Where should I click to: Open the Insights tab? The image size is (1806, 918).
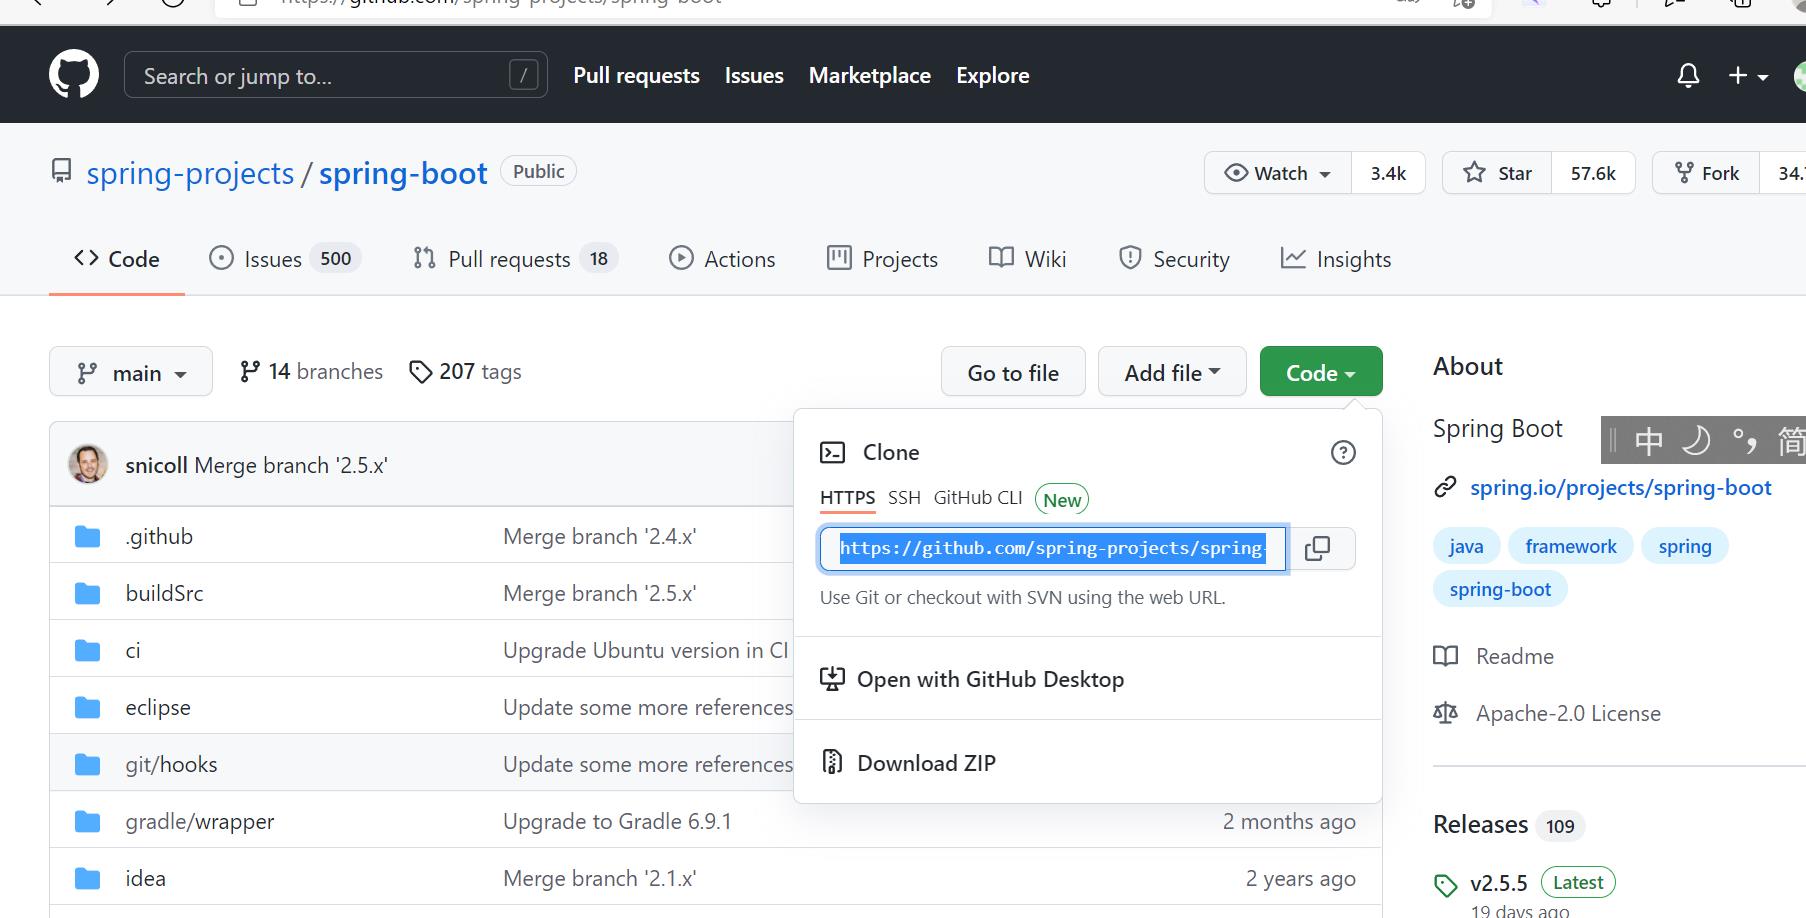(x=1336, y=259)
